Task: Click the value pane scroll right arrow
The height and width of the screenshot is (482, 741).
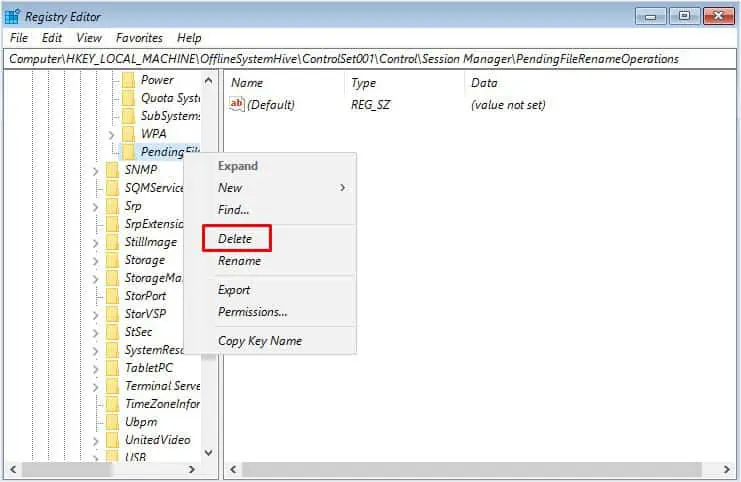Action: (x=726, y=469)
